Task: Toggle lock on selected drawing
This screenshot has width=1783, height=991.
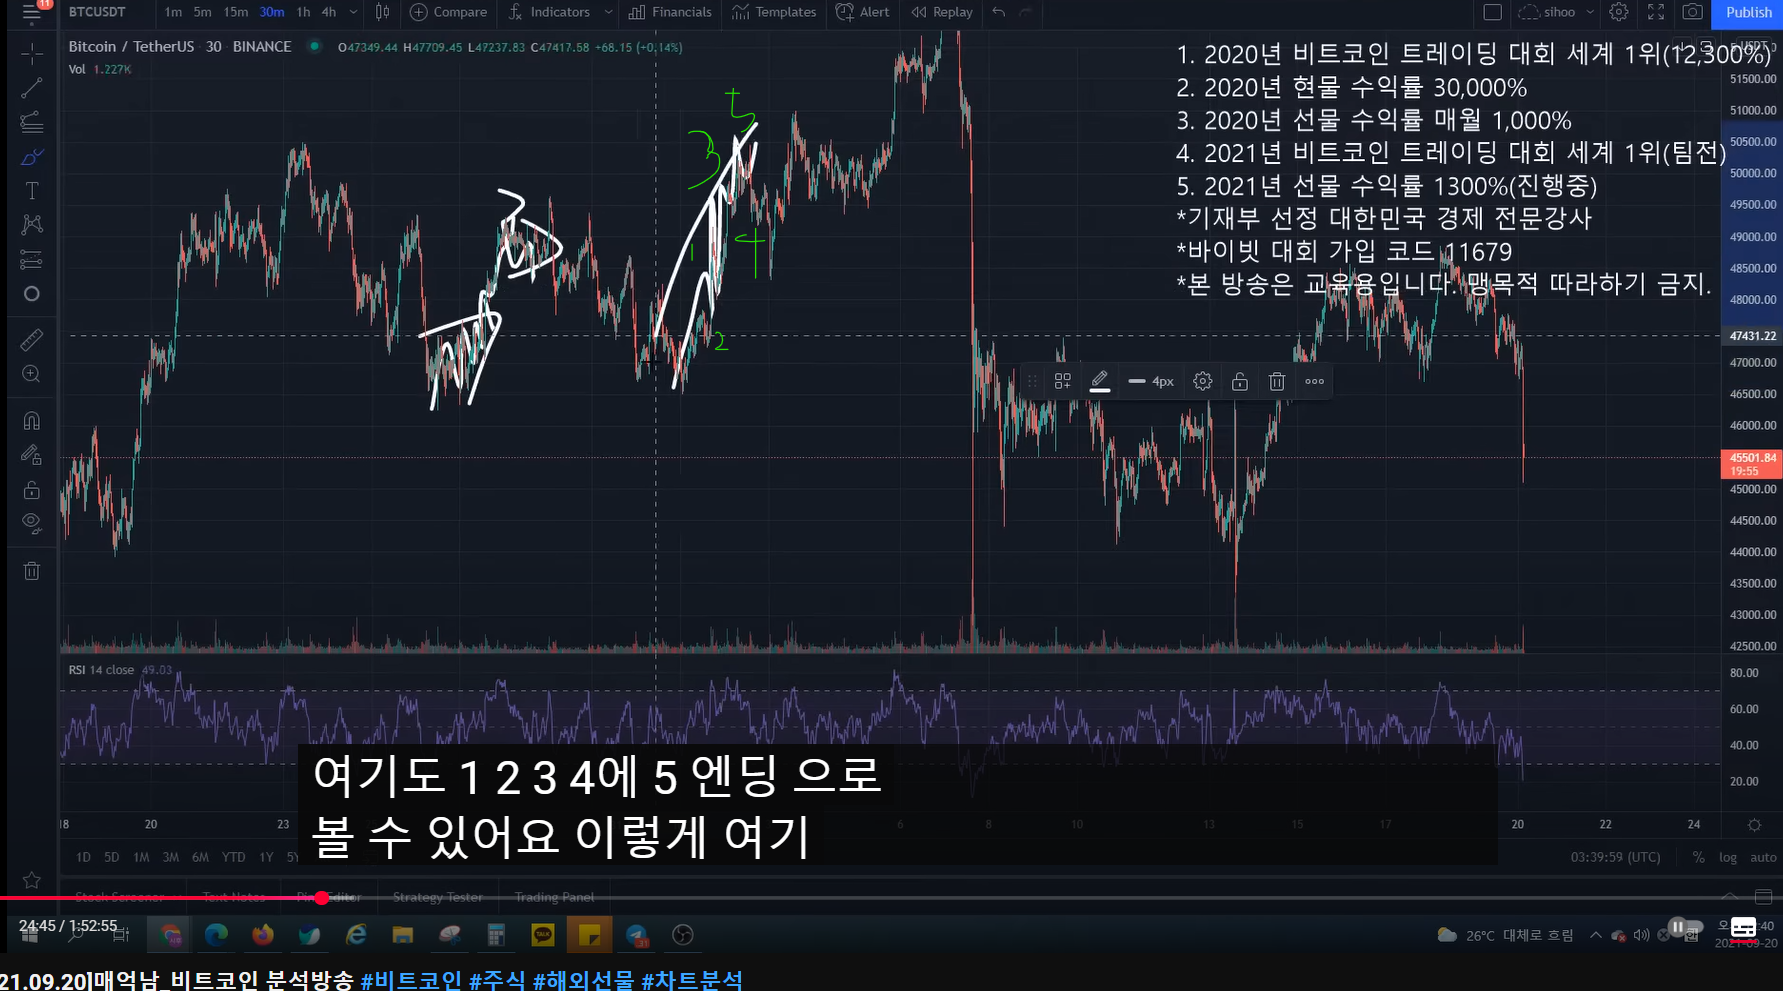Action: pos(1240,381)
